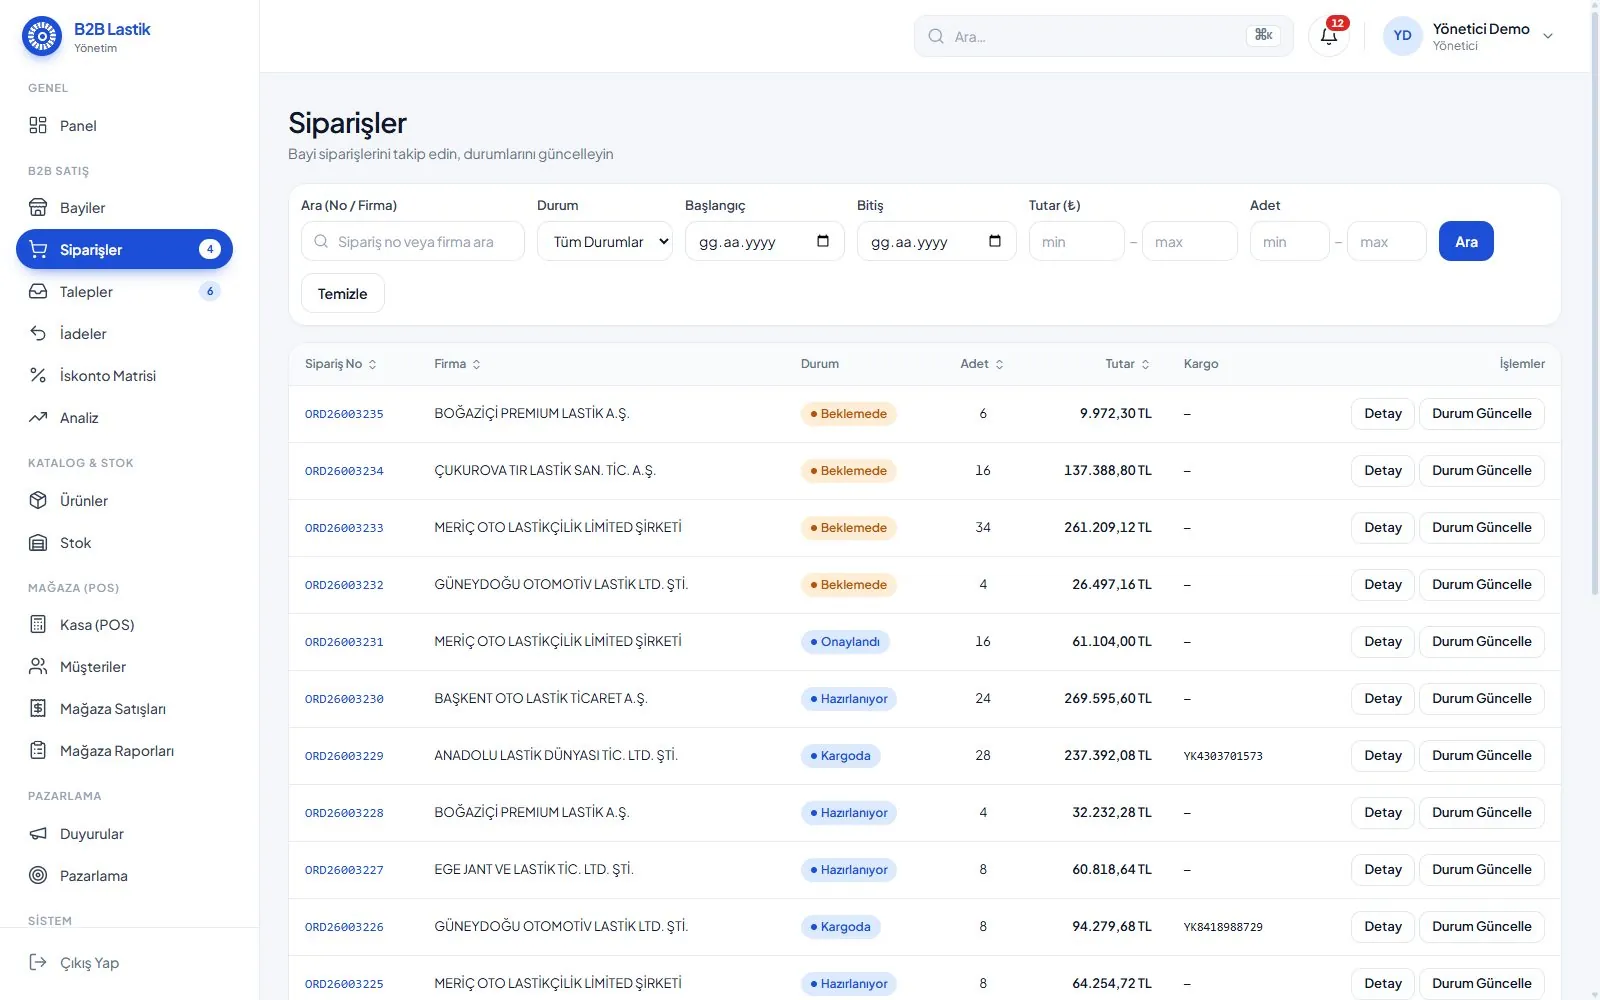Open the Müşteriler people icon
The width and height of the screenshot is (1600, 1000).
click(38, 666)
